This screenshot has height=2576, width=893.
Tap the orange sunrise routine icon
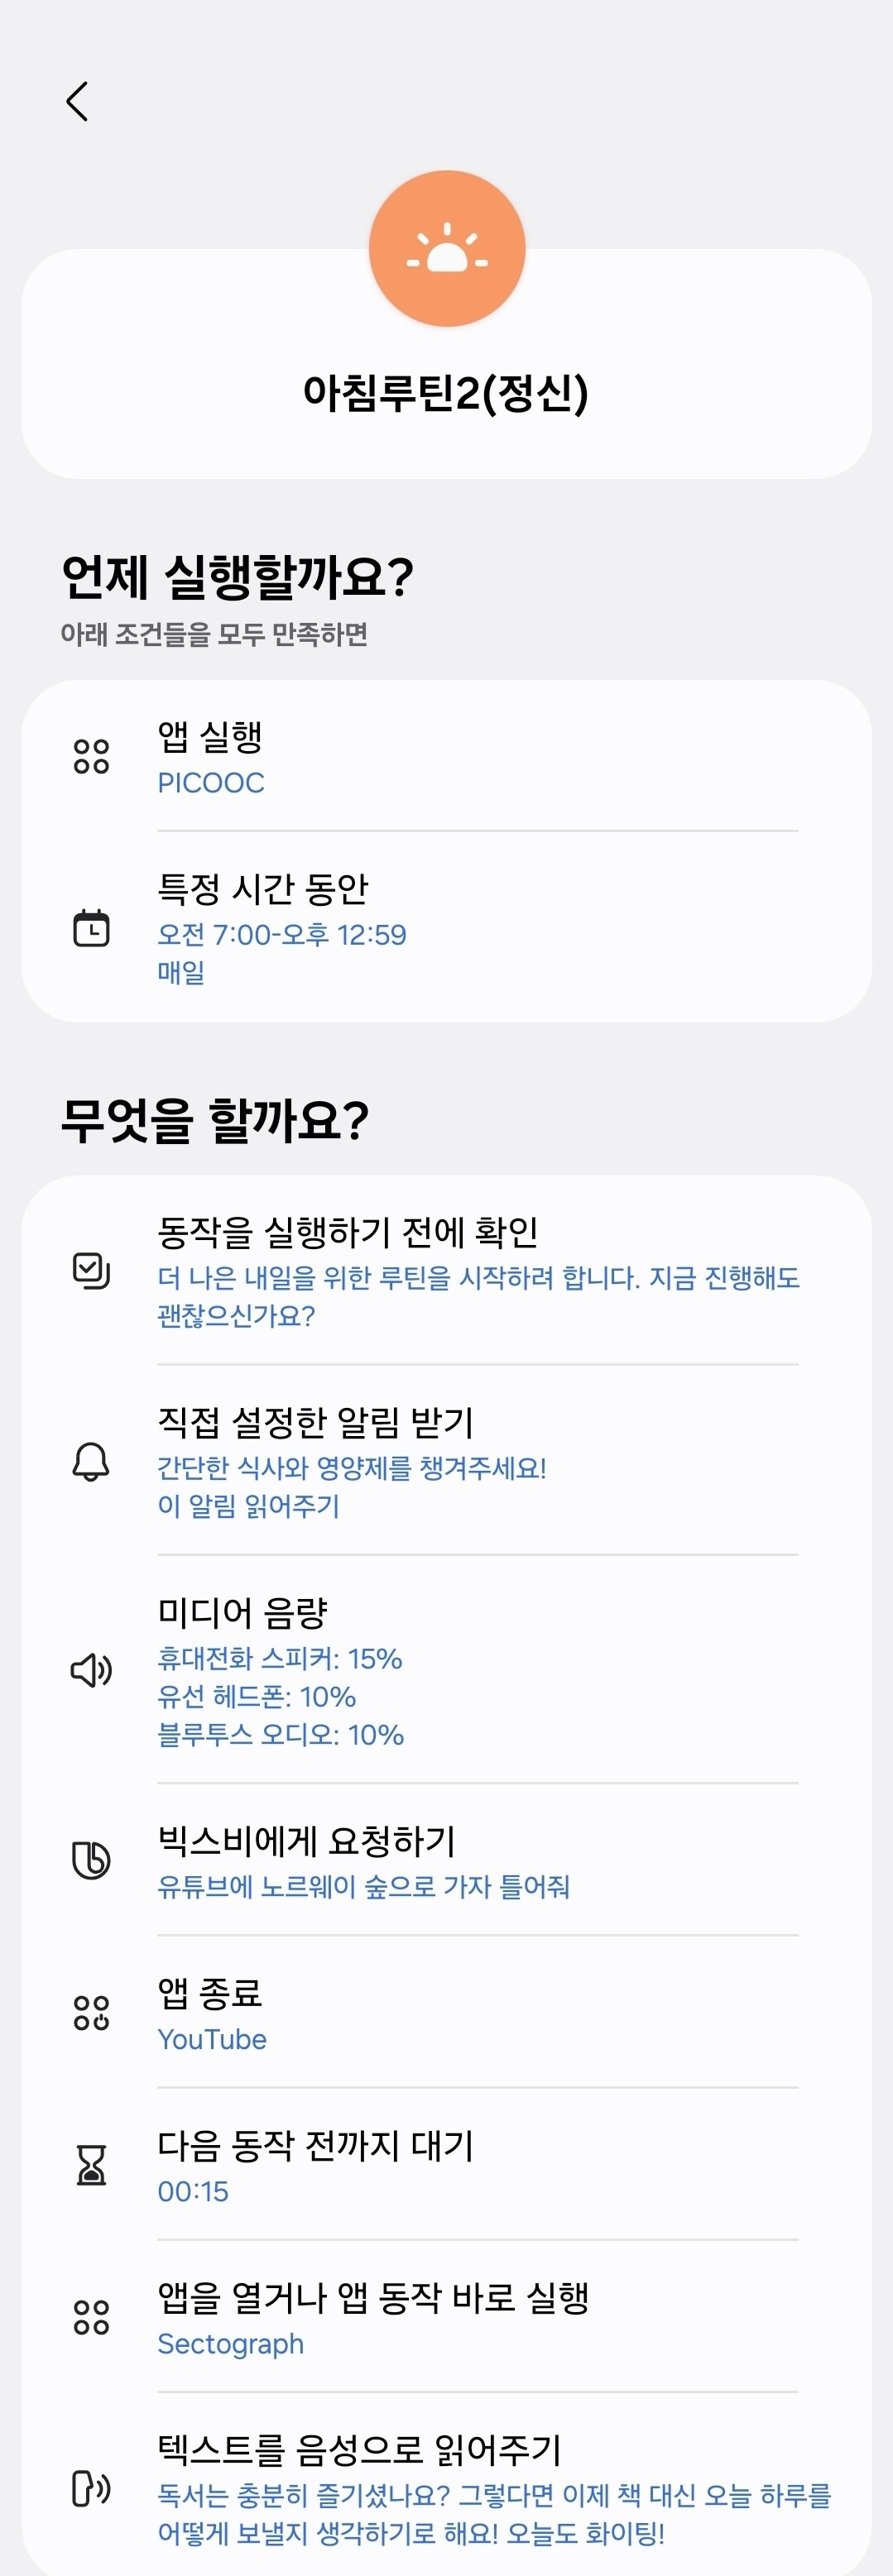click(x=447, y=248)
